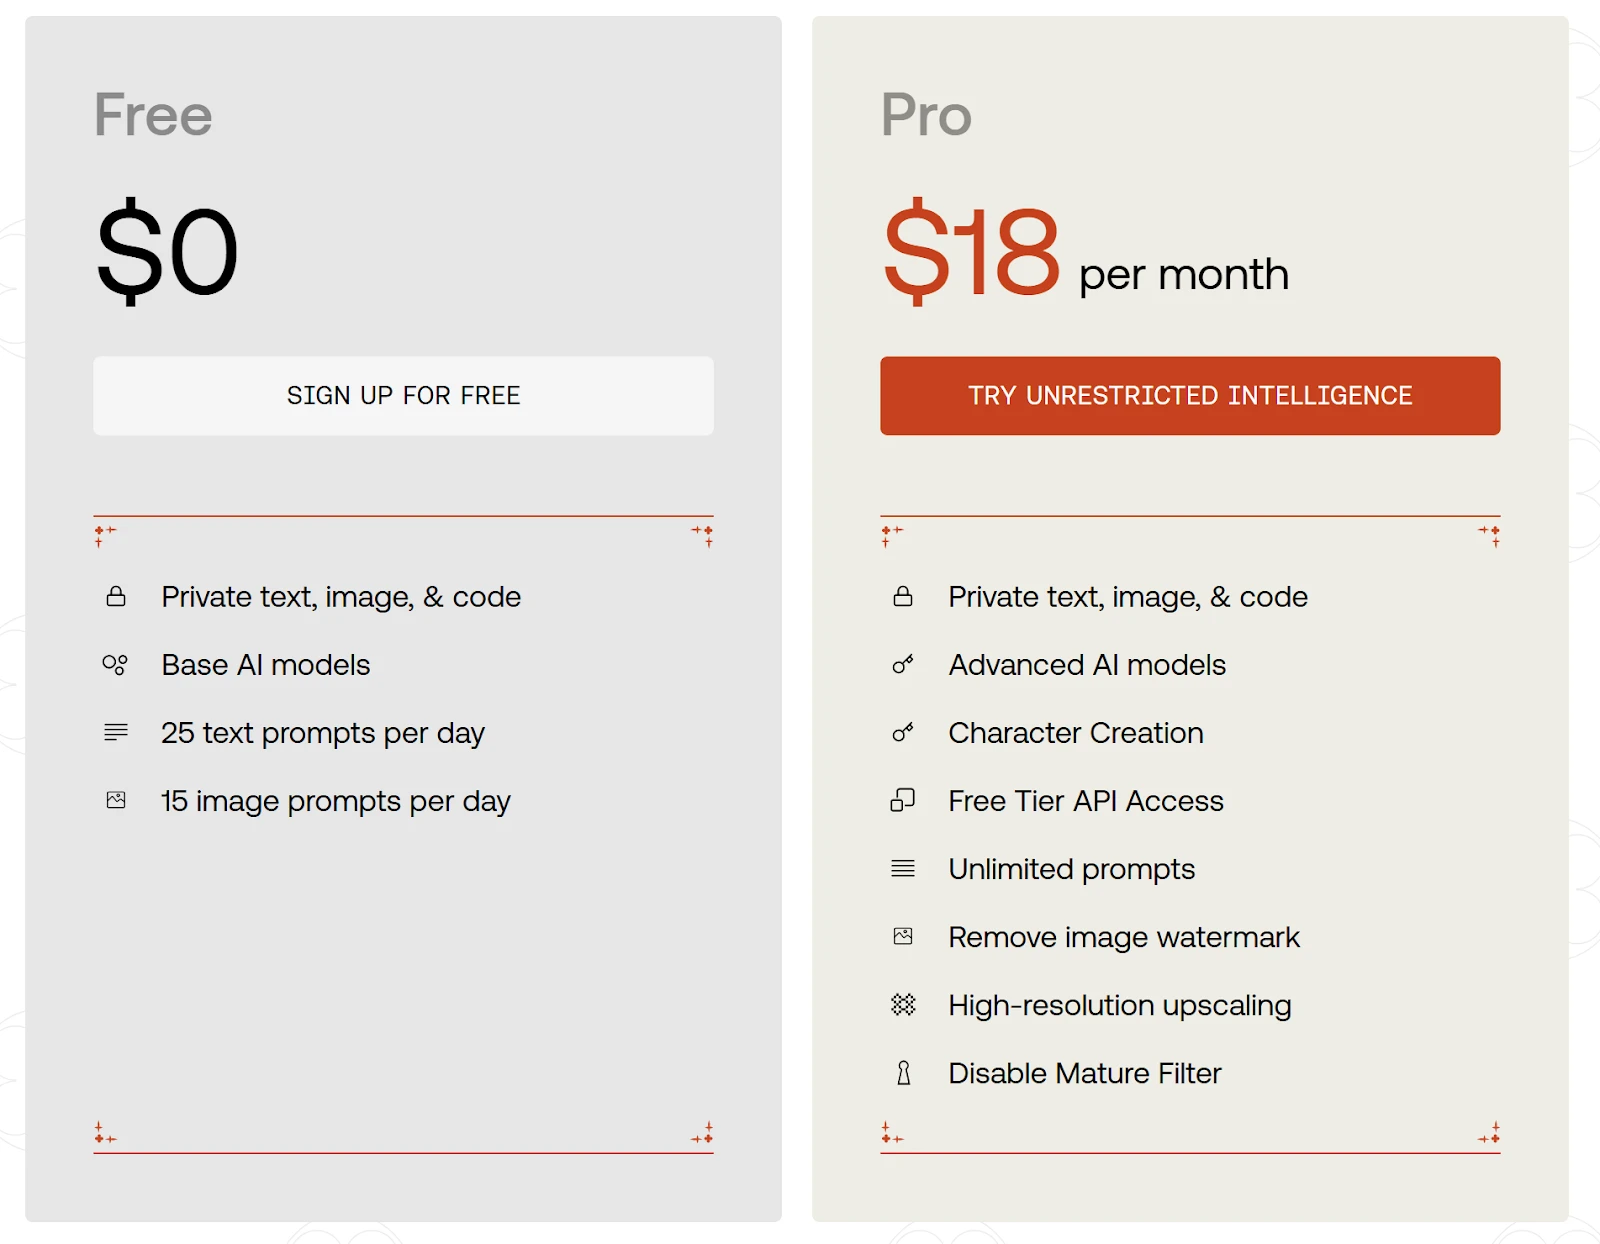Screen dimensions: 1600x1244
Task: Click the Sign Up For Free button
Action: point(403,396)
